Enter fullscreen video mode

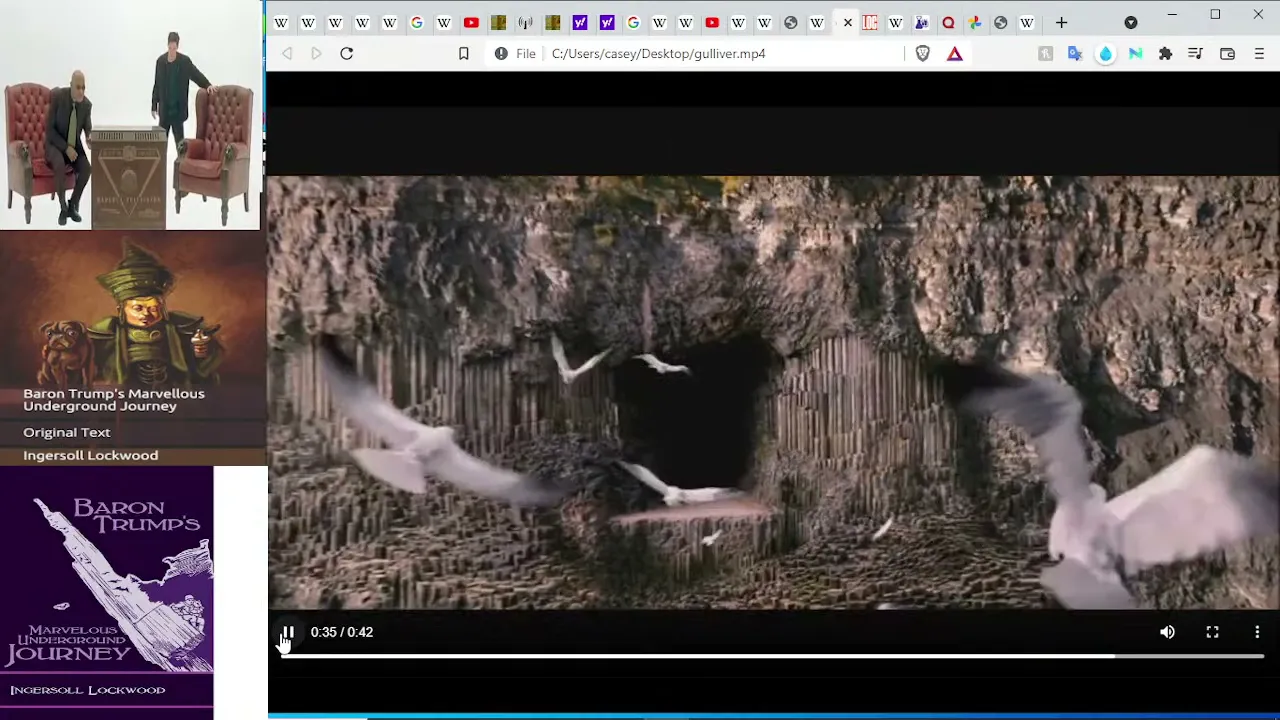coord(1212,632)
